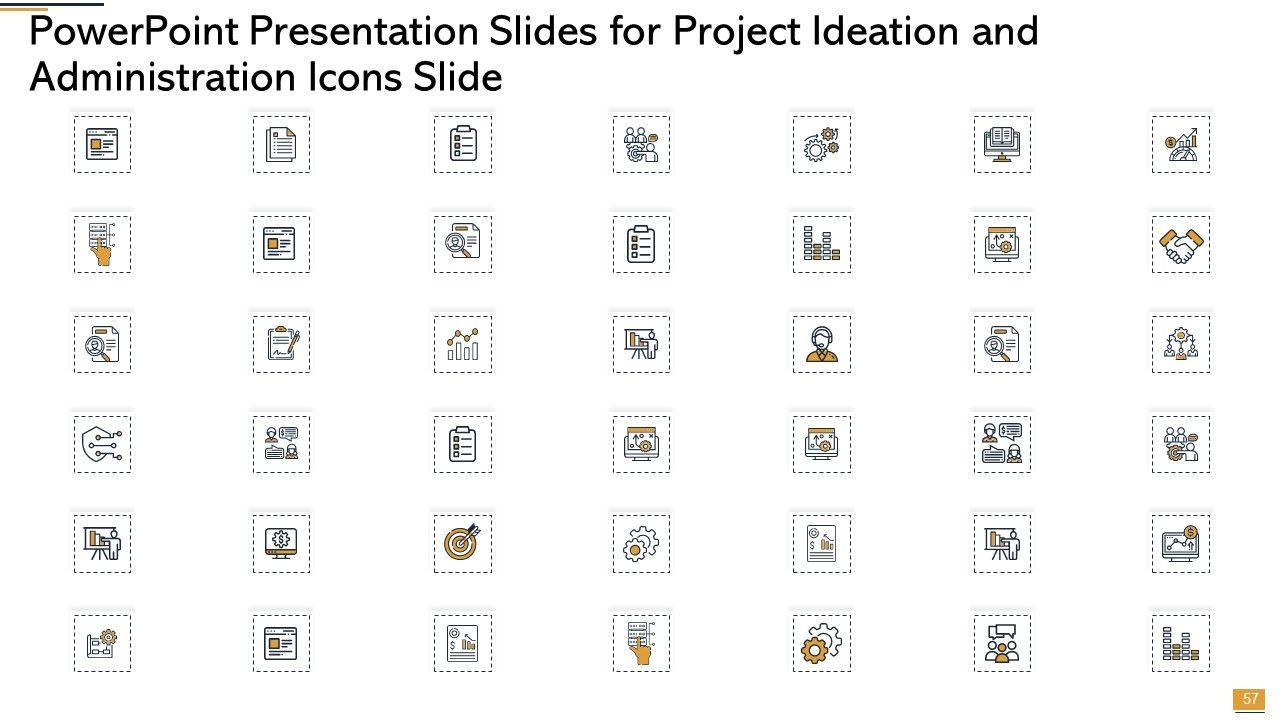1280x720 pixels.
Task: Click the stacked documents icon
Action: [x=281, y=144]
